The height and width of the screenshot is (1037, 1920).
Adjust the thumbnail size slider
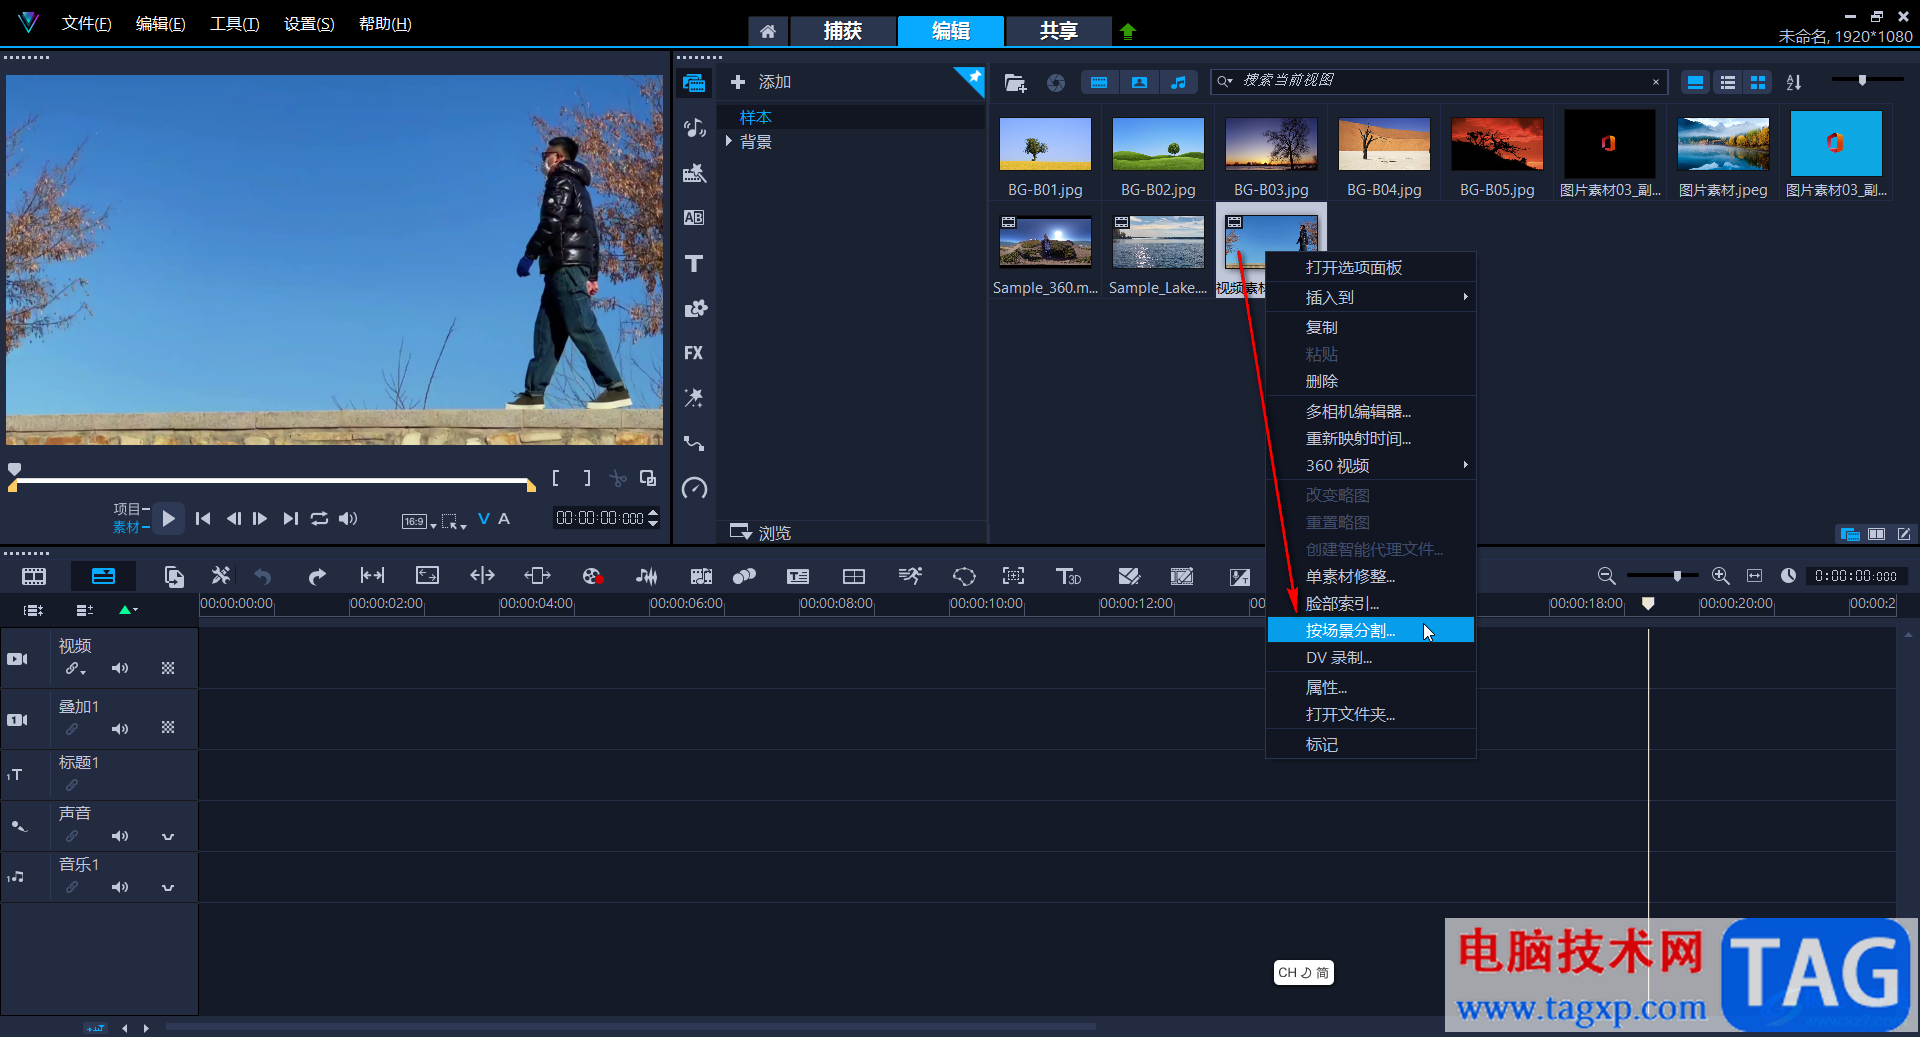1867,80
